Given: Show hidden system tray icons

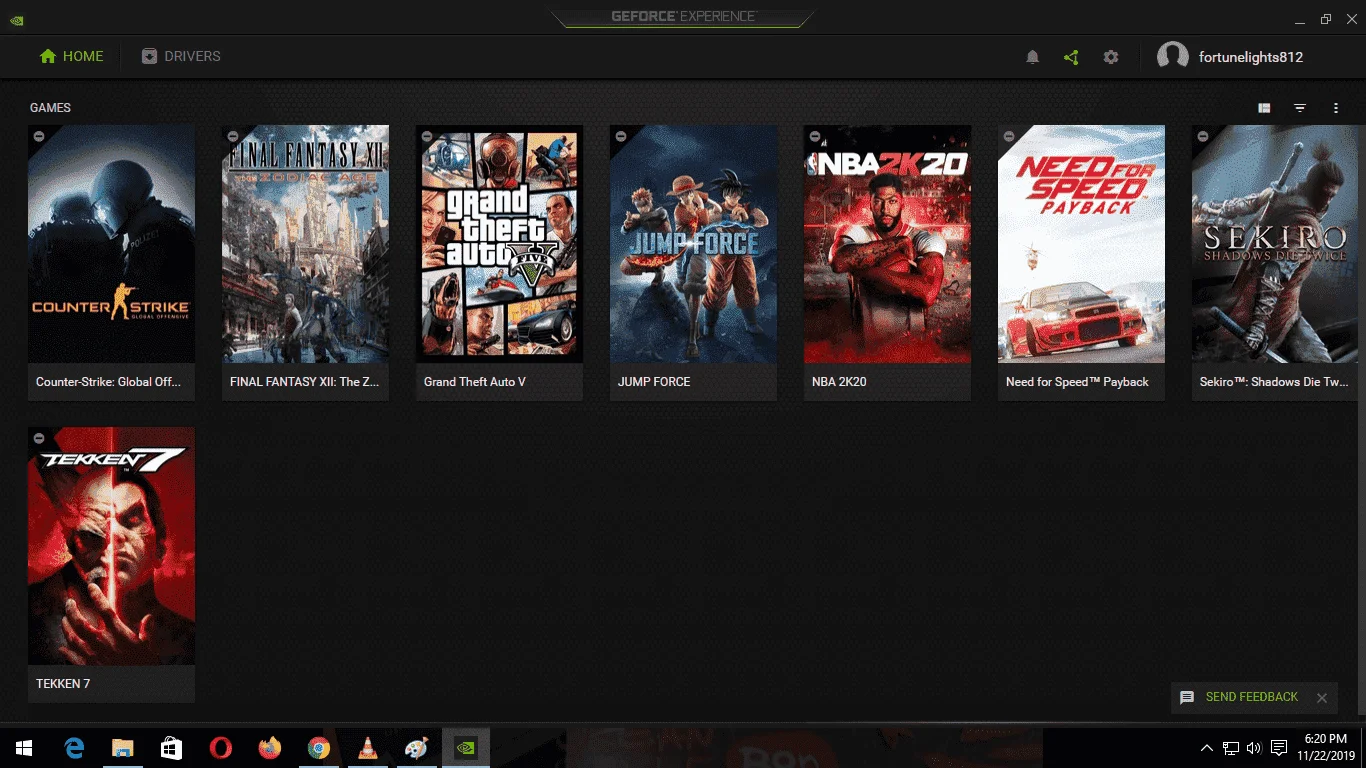Looking at the screenshot, I should coord(1207,748).
